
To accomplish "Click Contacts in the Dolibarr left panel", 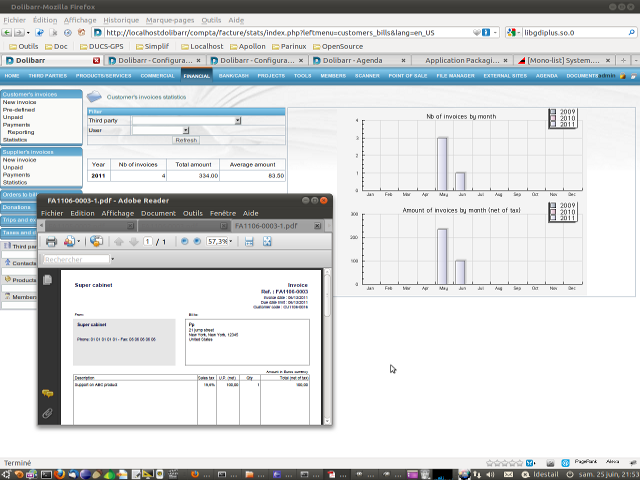I will pyautogui.click(x=24, y=263).
